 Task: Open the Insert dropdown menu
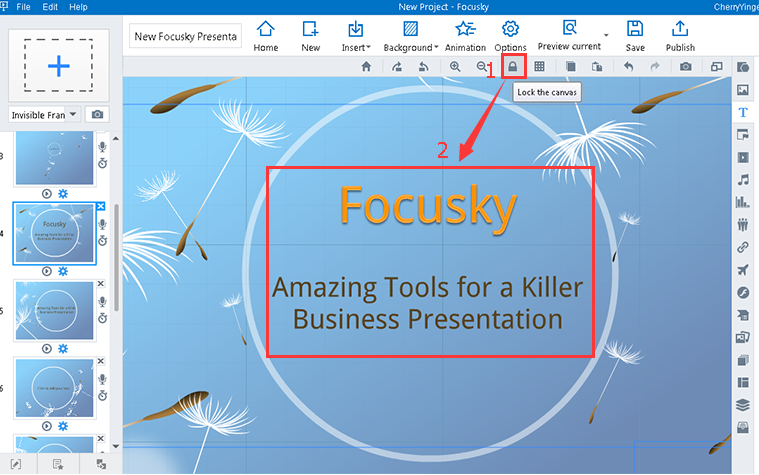coord(356,36)
